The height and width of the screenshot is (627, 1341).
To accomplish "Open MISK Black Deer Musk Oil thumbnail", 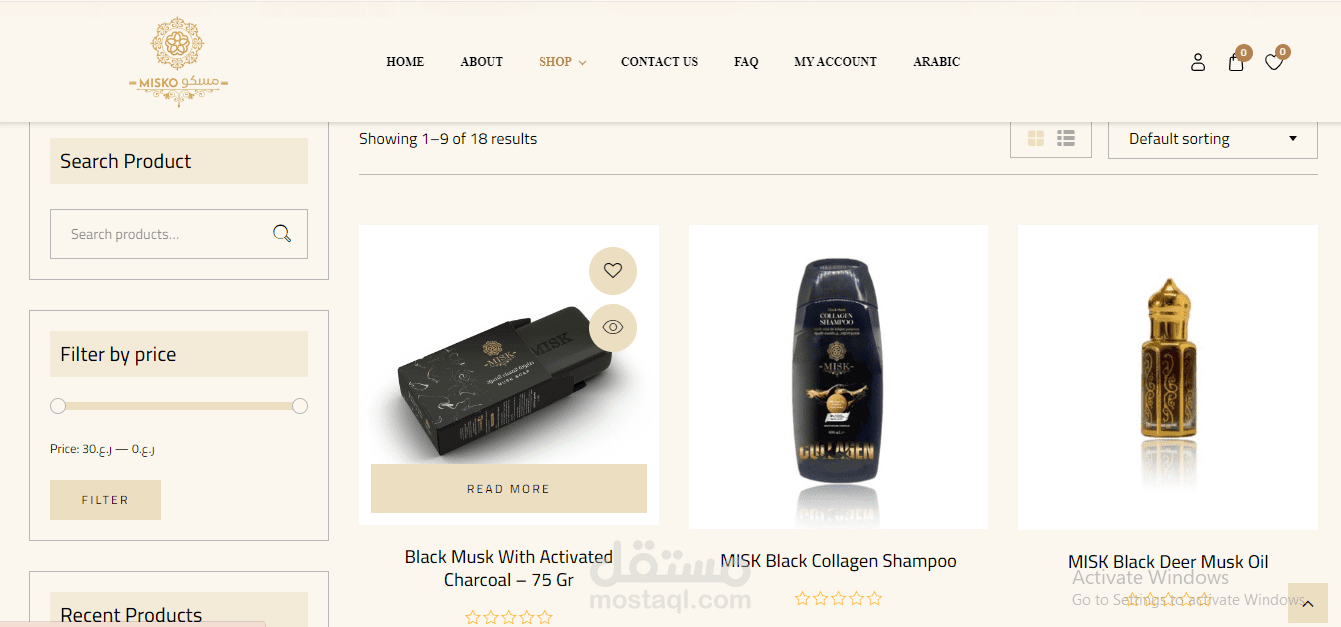I will click(1168, 377).
